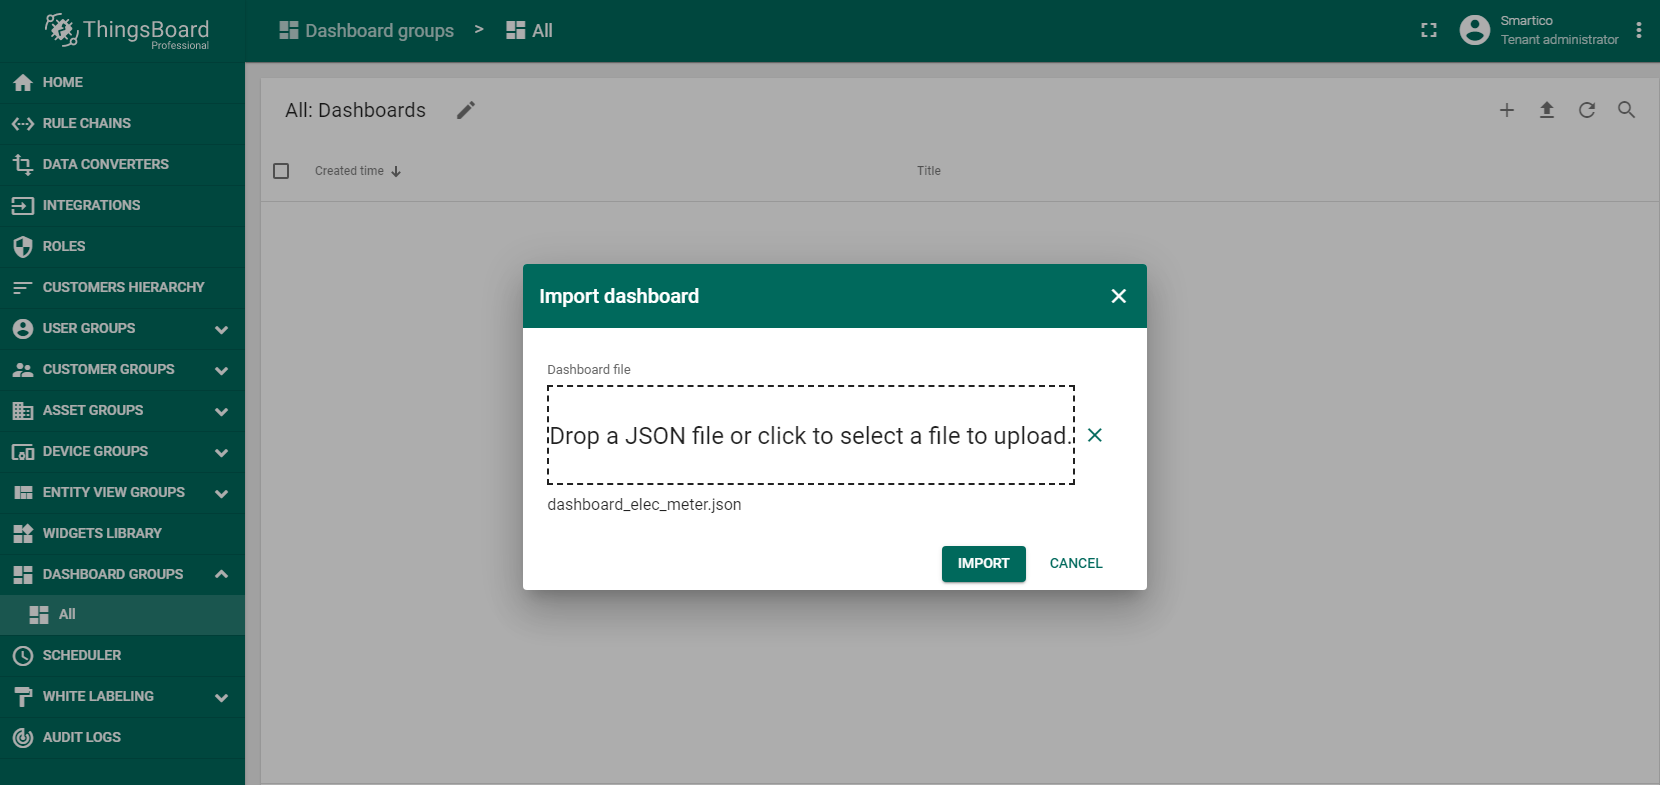
Task: Refresh the dashboards list
Action: point(1586,110)
